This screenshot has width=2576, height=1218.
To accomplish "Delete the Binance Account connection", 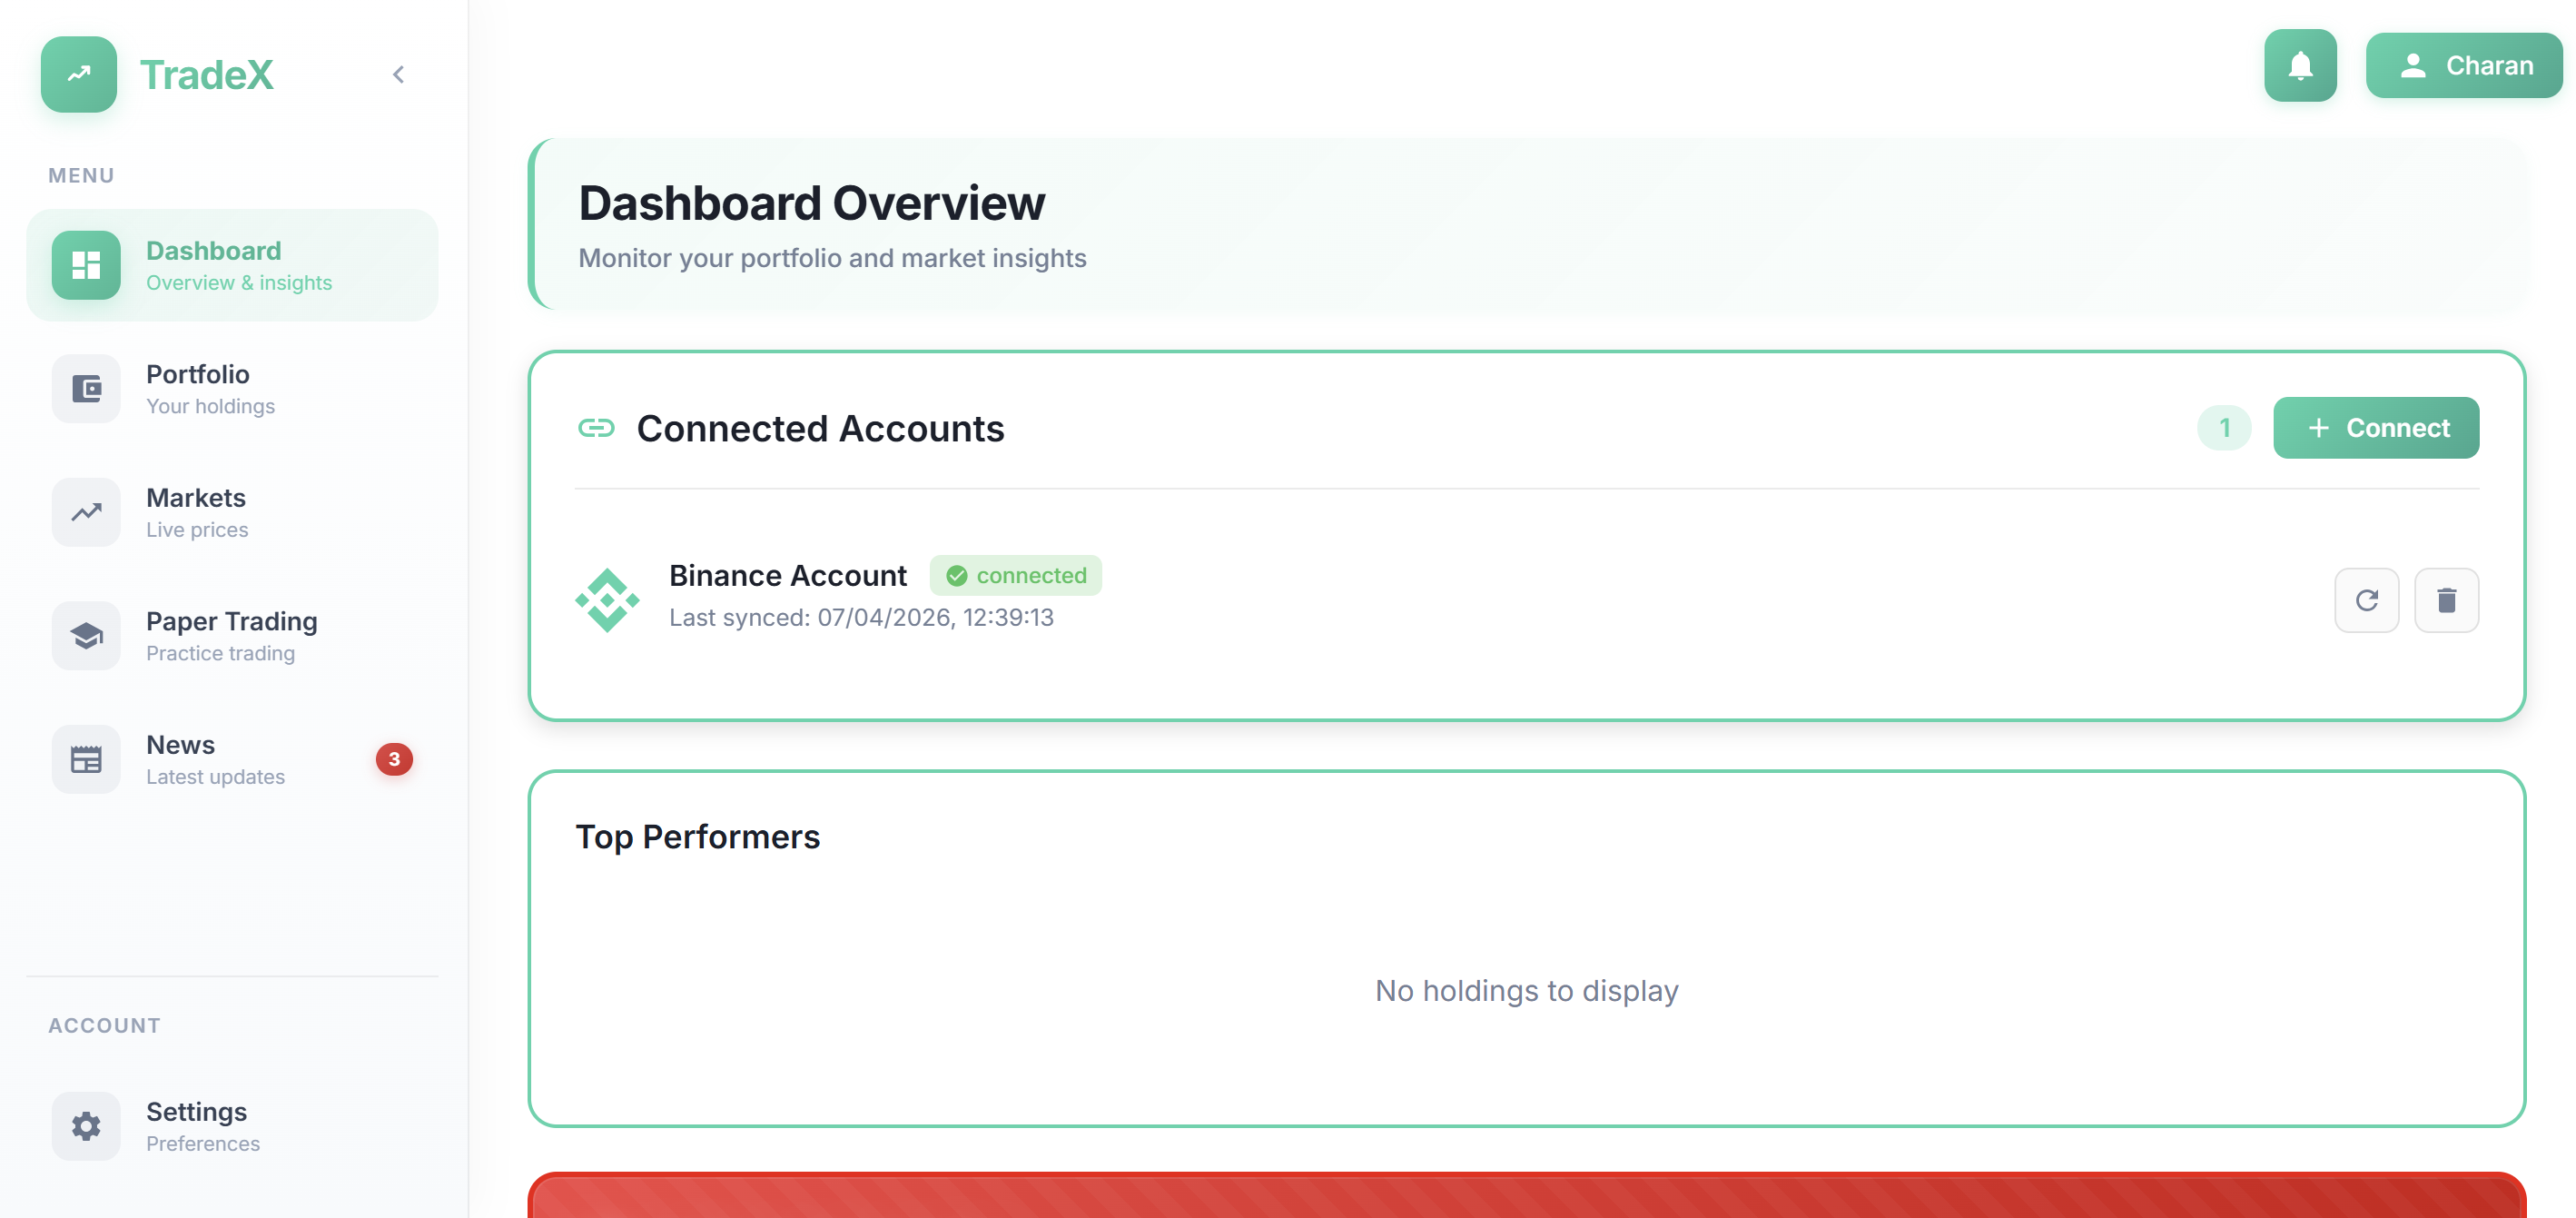I will click(x=2446, y=600).
